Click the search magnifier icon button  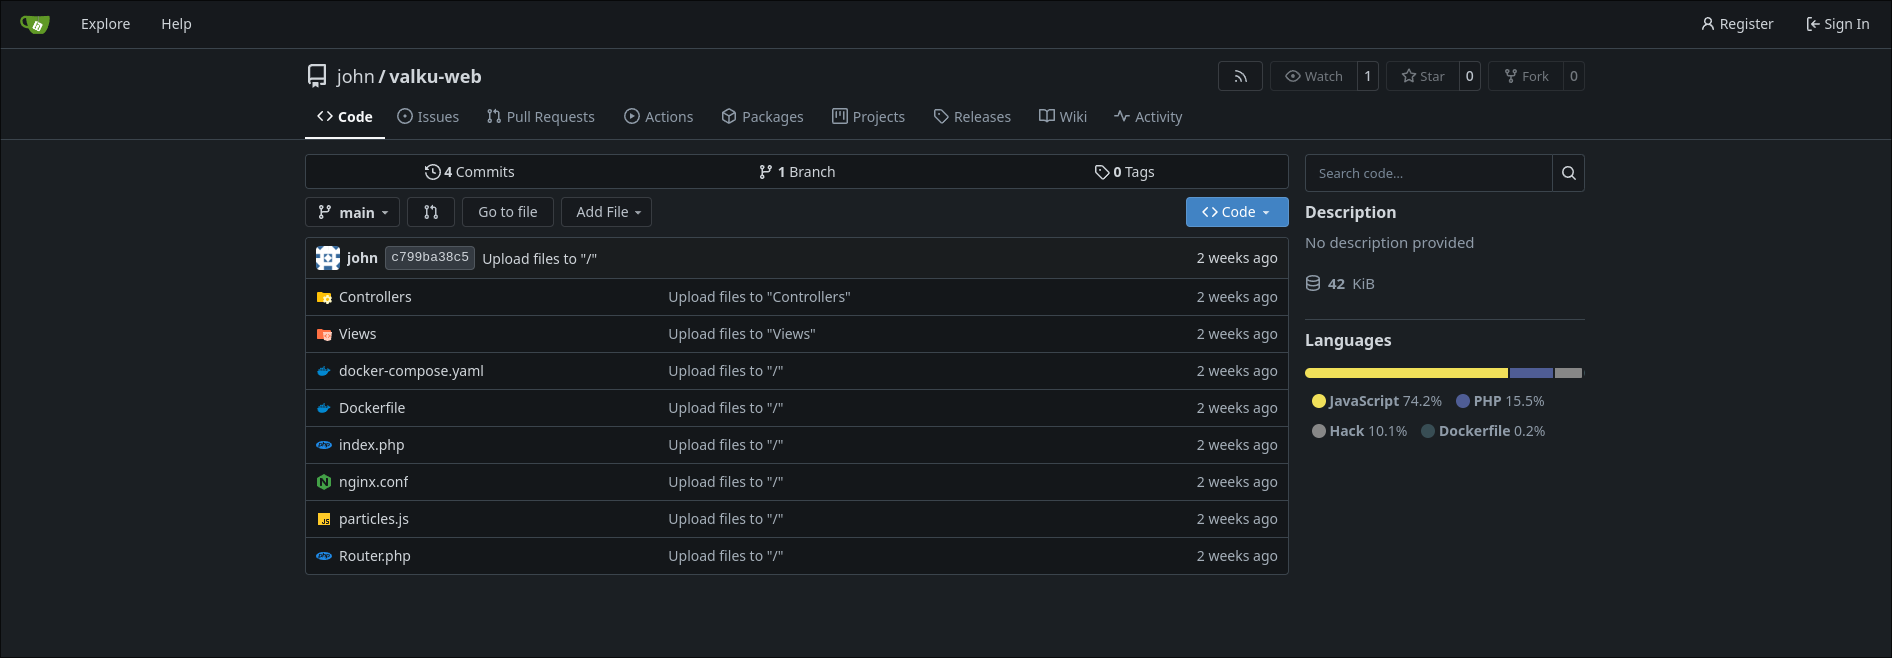point(1568,173)
